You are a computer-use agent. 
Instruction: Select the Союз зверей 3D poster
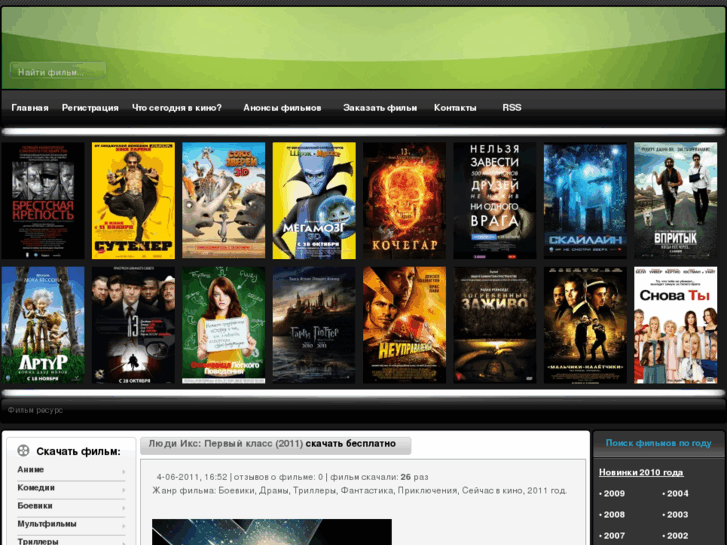pos(223,200)
